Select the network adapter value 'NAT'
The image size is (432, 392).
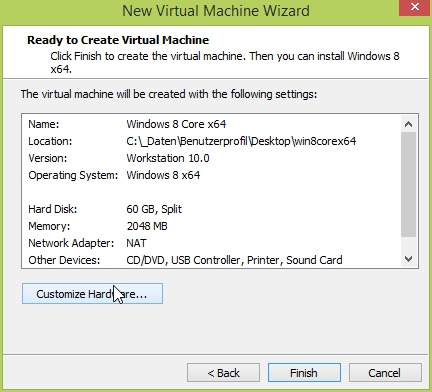pos(136,243)
